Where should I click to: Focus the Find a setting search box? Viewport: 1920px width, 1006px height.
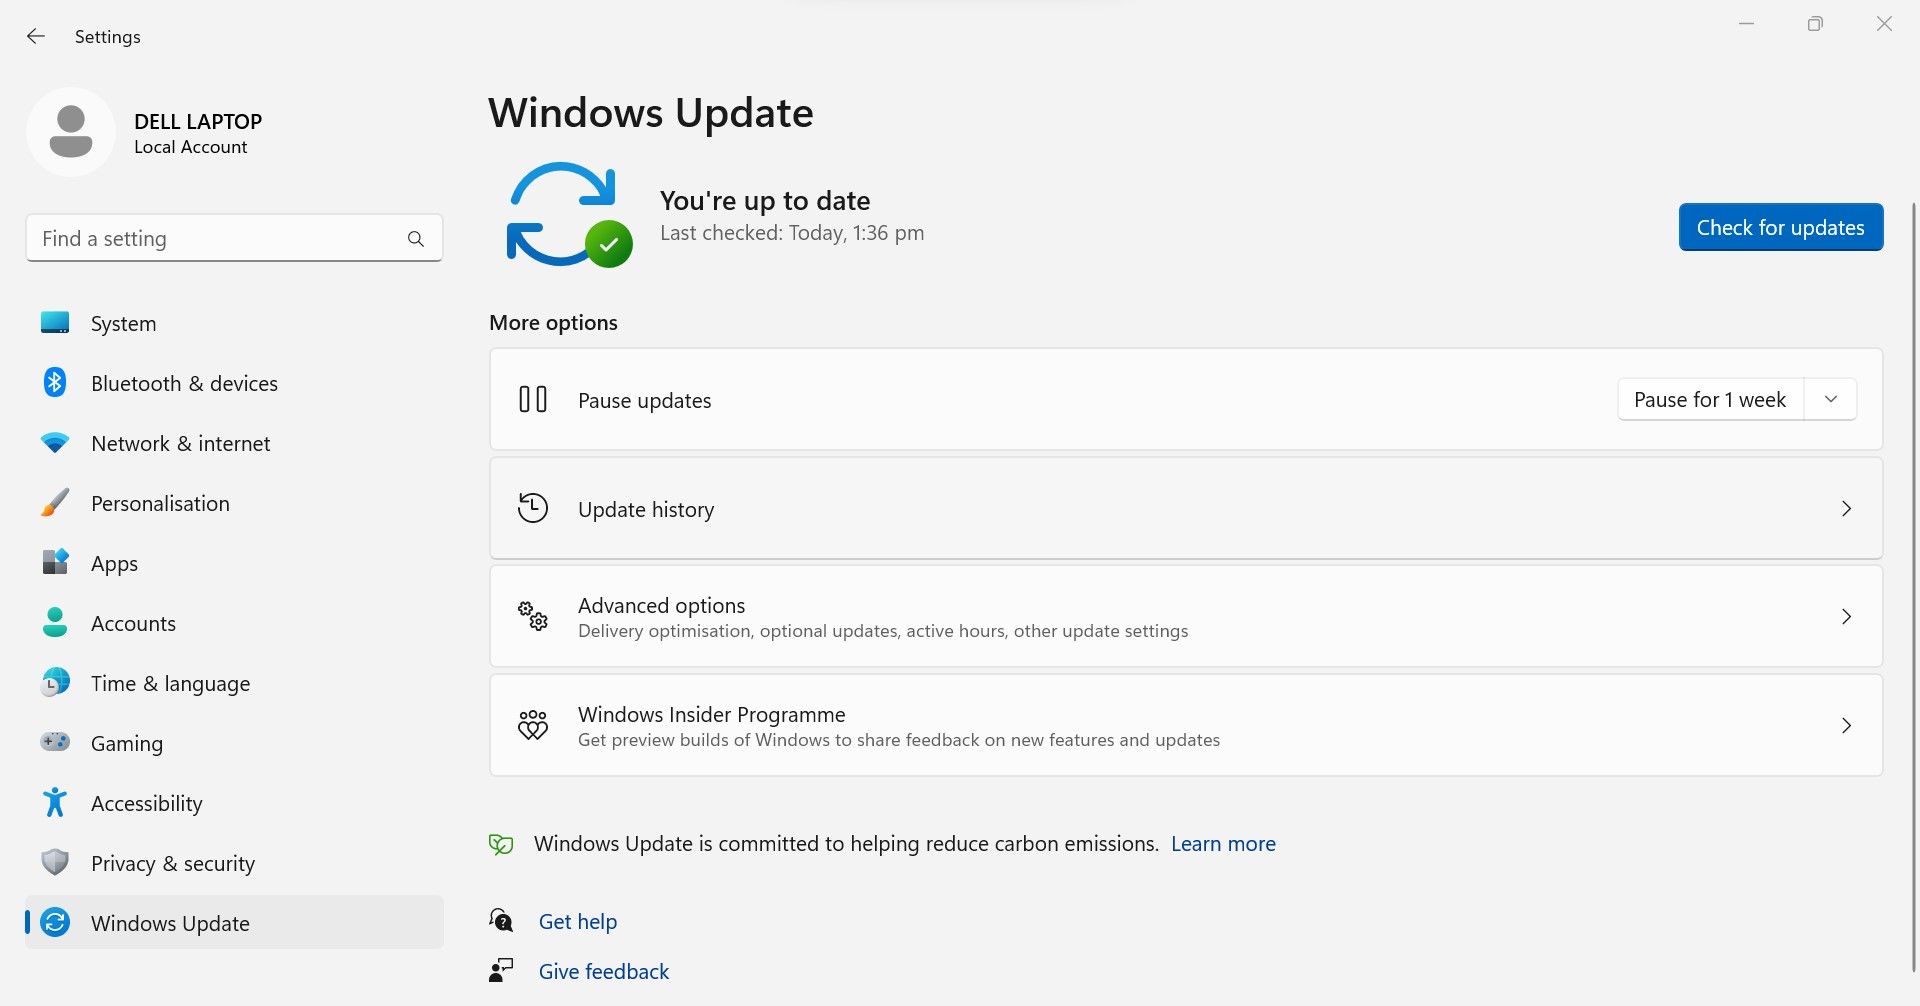click(x=234, y=238)
